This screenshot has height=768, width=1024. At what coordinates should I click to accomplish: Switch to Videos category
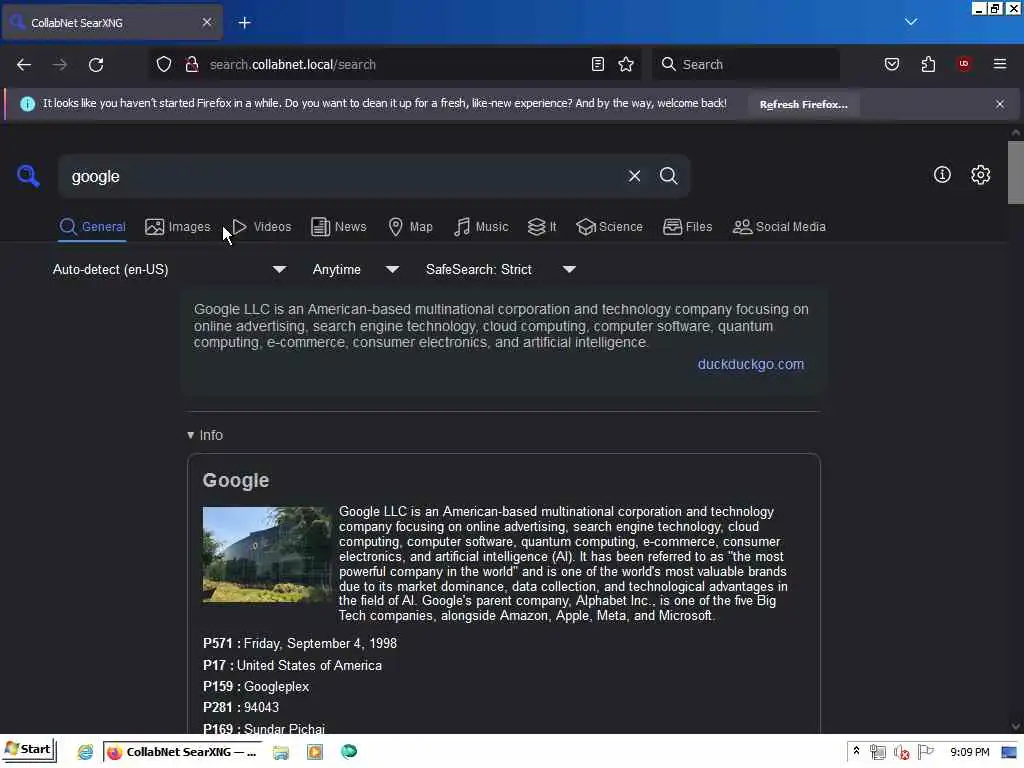coord(262,227)
